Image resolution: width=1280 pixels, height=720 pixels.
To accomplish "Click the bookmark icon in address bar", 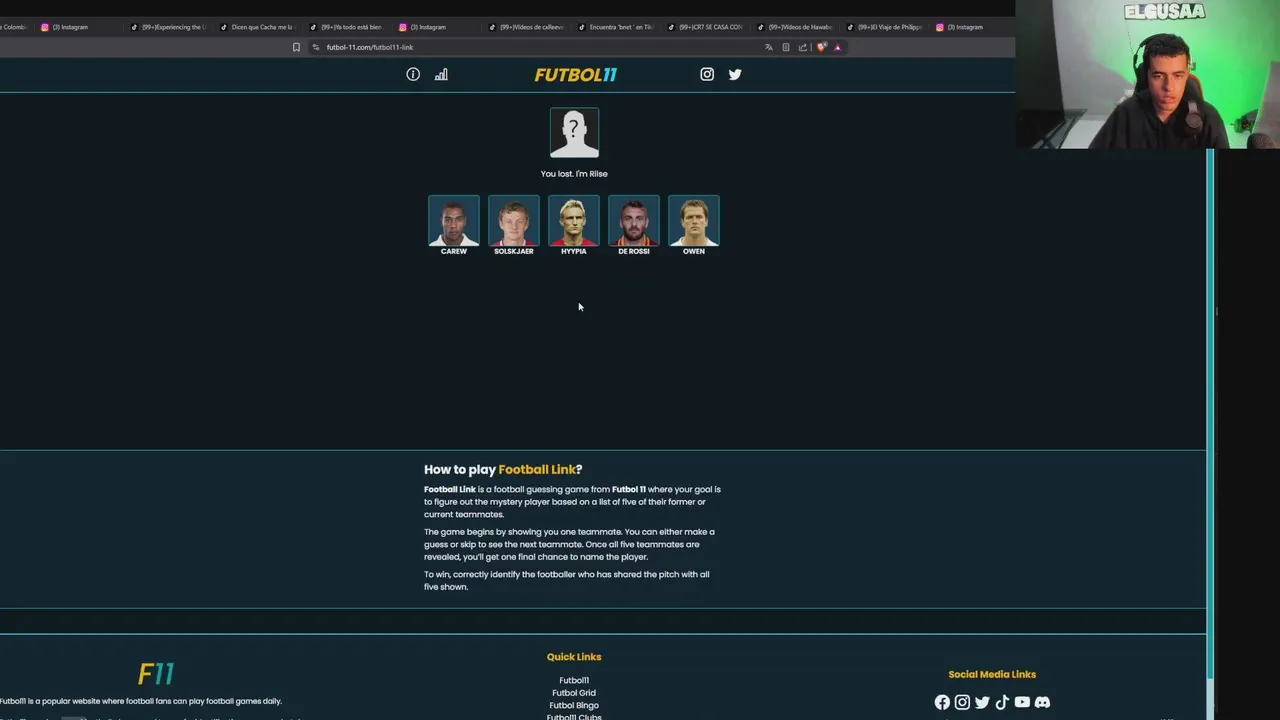I will point(296,47).
